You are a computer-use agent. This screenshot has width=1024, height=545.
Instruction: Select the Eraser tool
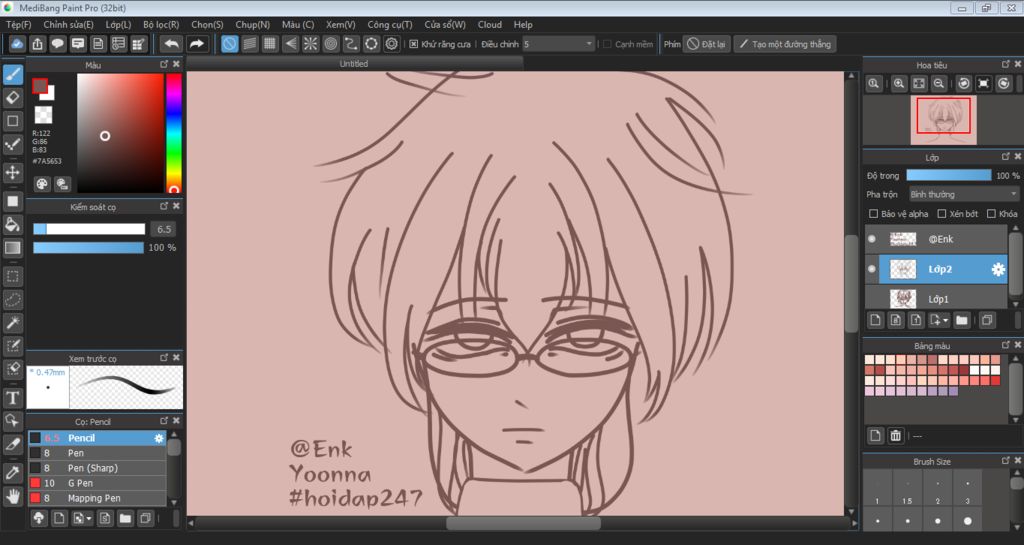point(12,98)
